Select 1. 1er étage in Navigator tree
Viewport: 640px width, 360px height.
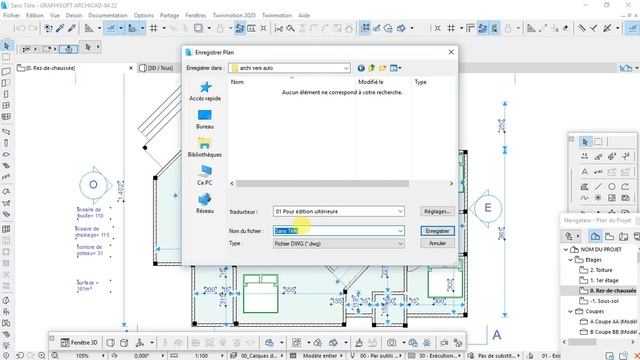[x=604, y=280]
